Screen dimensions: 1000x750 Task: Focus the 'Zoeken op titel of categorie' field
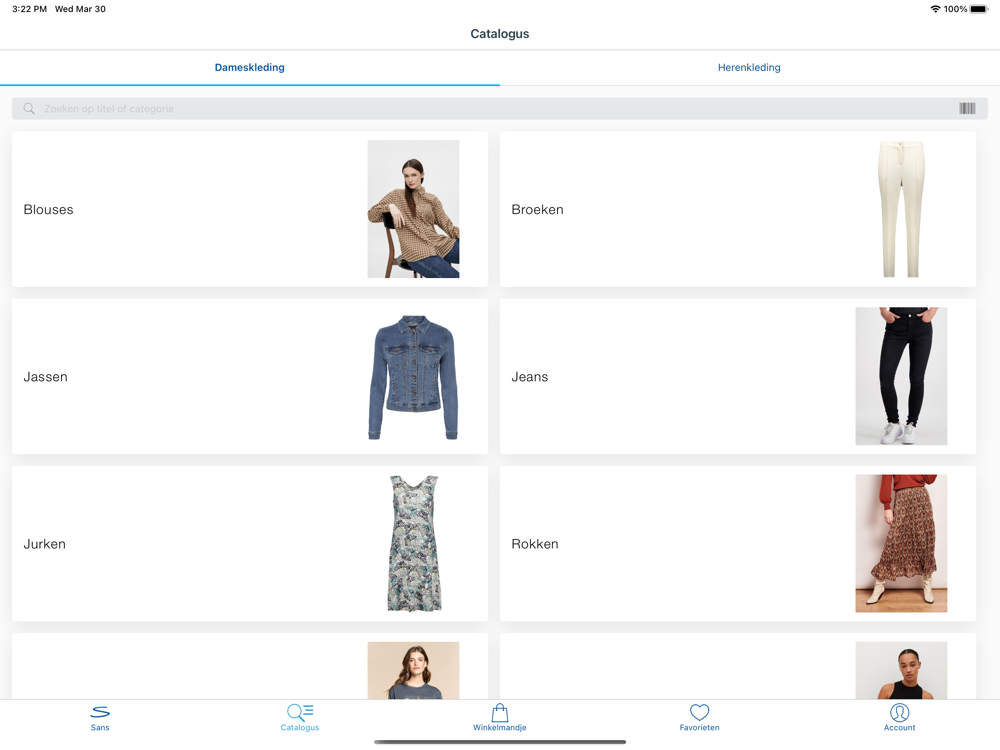click(x=500, y=108)
